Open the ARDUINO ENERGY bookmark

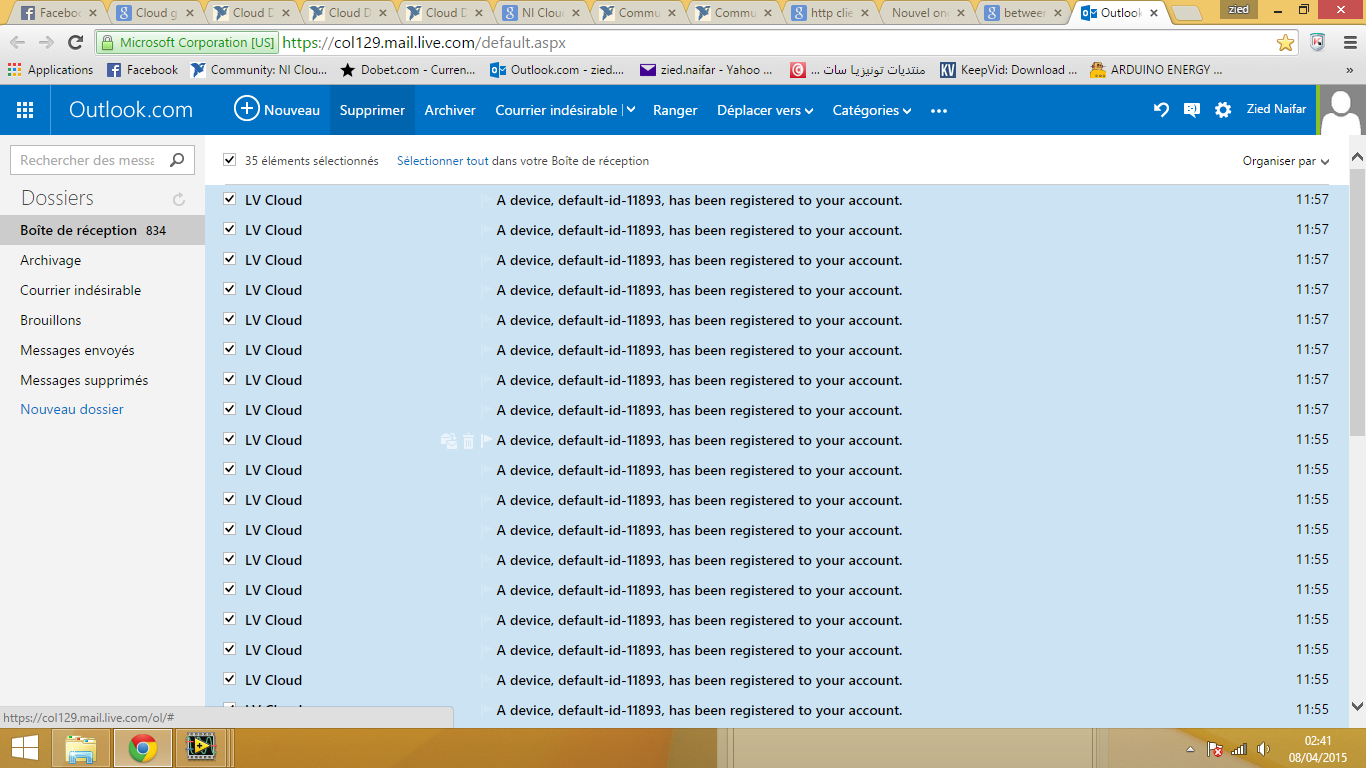[1156, 70]
